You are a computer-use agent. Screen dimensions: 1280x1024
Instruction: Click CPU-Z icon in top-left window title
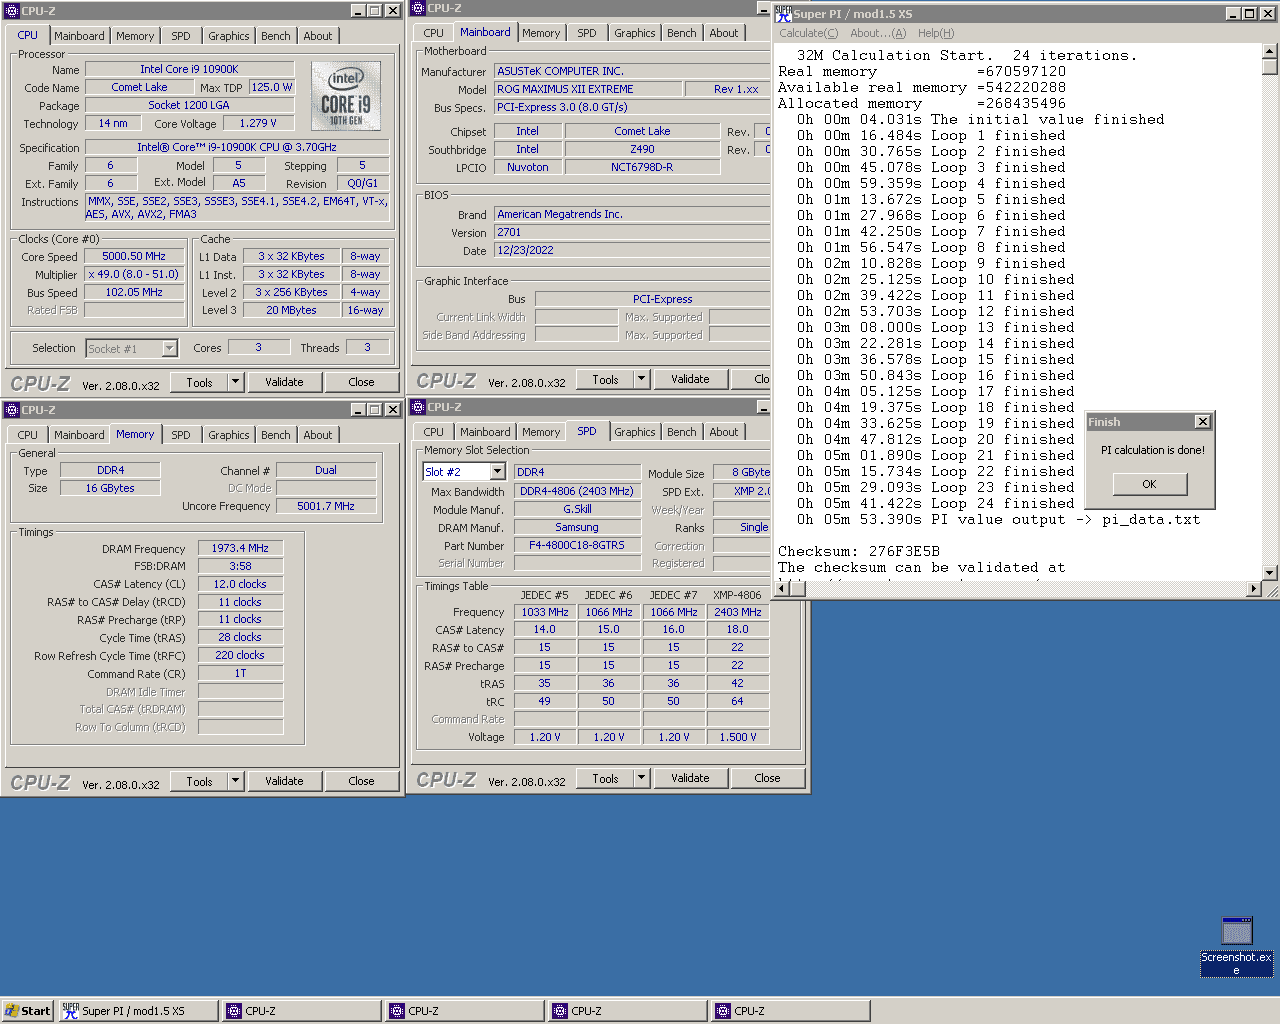[x=12, y=11]
